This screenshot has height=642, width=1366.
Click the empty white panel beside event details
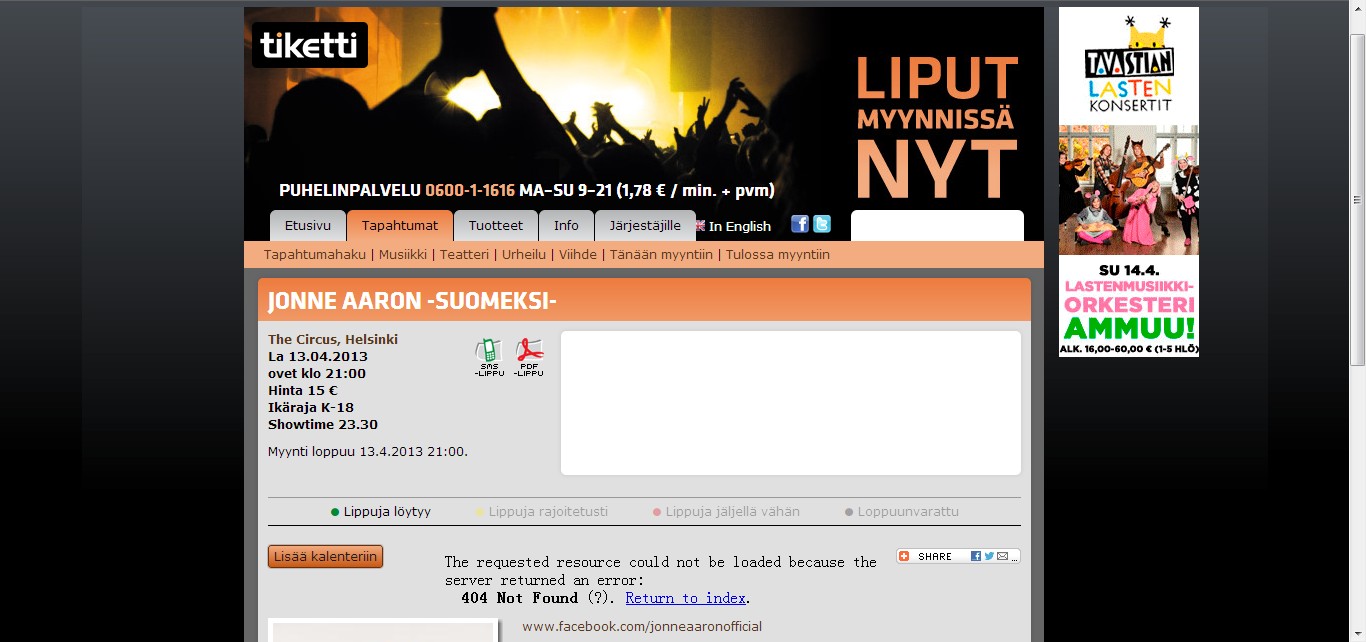coord(791,403)
